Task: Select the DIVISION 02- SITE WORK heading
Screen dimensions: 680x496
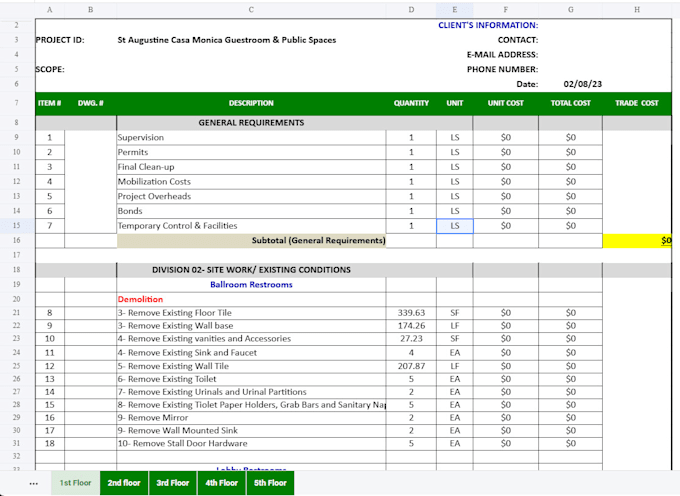Action: click(x=251, y=270)
